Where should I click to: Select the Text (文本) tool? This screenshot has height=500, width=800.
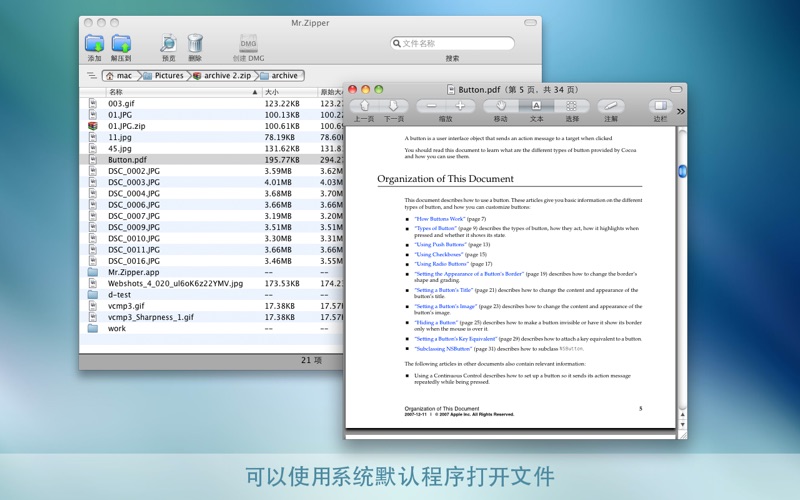[x=536, y=106]
